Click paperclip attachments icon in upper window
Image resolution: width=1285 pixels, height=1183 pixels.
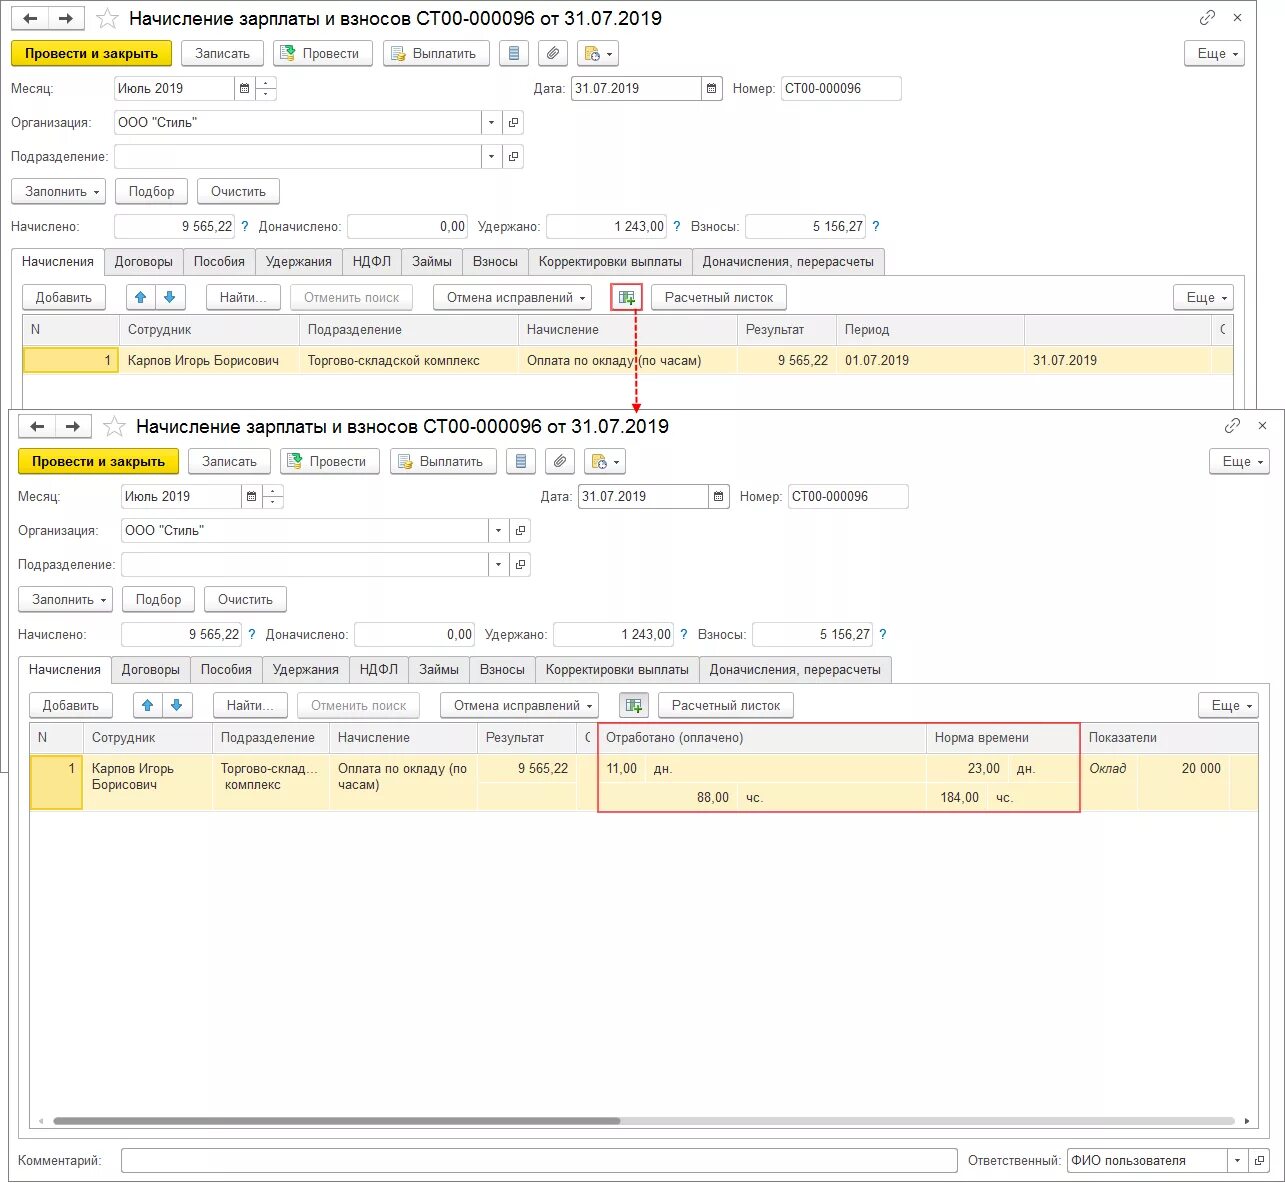pyautogui.click(x=553, y=53)
